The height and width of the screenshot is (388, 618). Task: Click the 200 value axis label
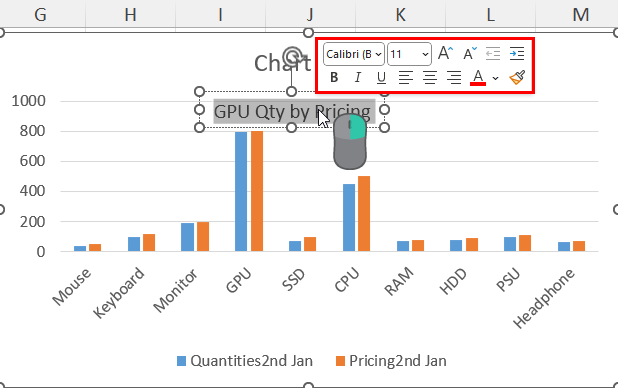32,222
